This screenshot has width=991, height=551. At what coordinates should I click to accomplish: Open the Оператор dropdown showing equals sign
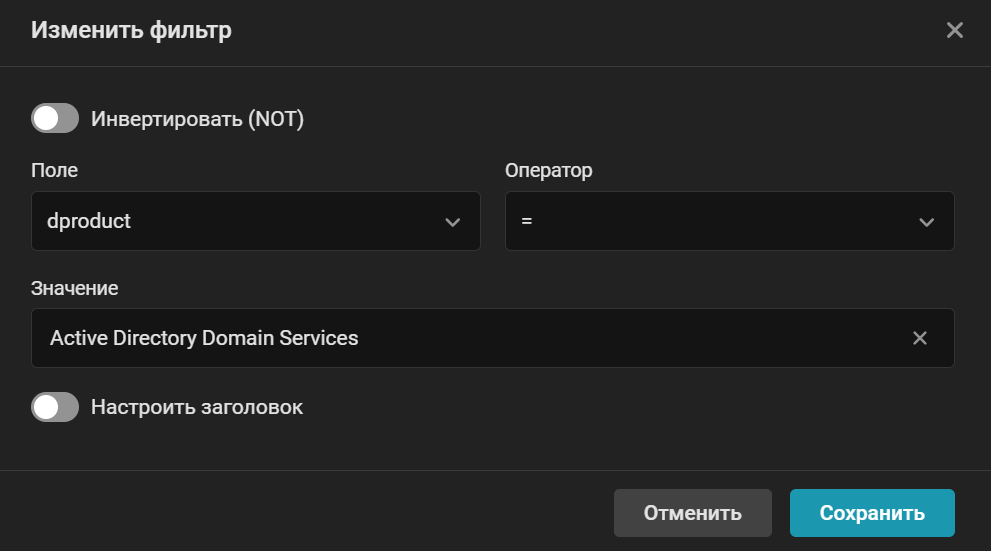tap(729, 221)
